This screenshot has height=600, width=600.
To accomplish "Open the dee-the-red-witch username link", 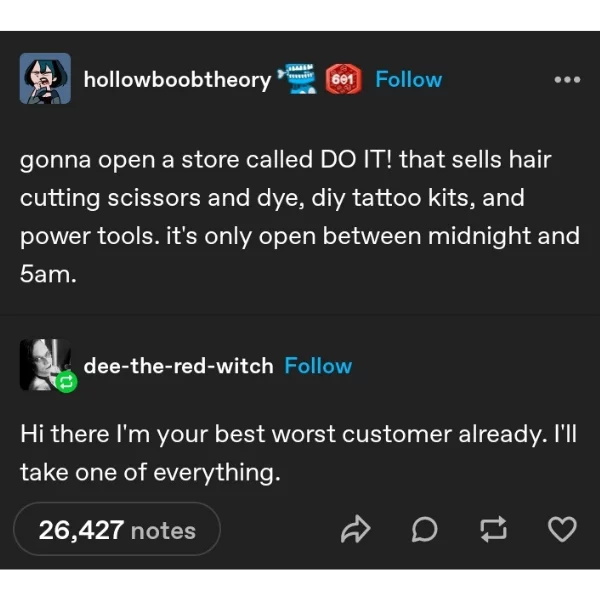I will click(x=178, y=366).
